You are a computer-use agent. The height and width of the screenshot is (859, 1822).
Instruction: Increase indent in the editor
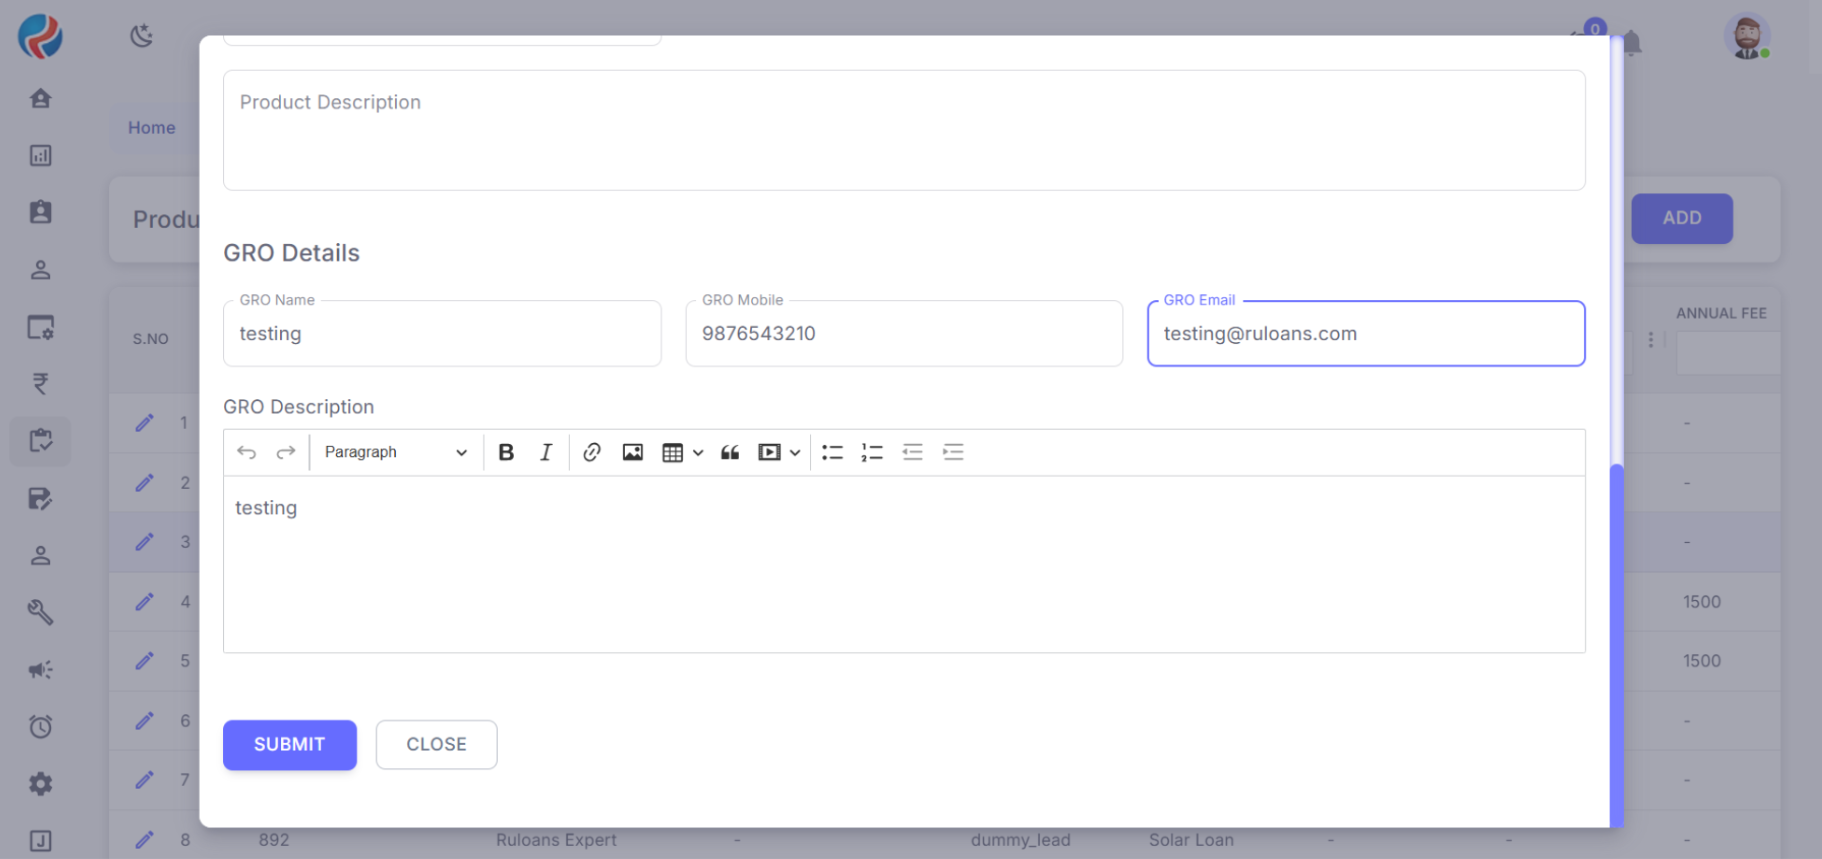pos(953,452)
